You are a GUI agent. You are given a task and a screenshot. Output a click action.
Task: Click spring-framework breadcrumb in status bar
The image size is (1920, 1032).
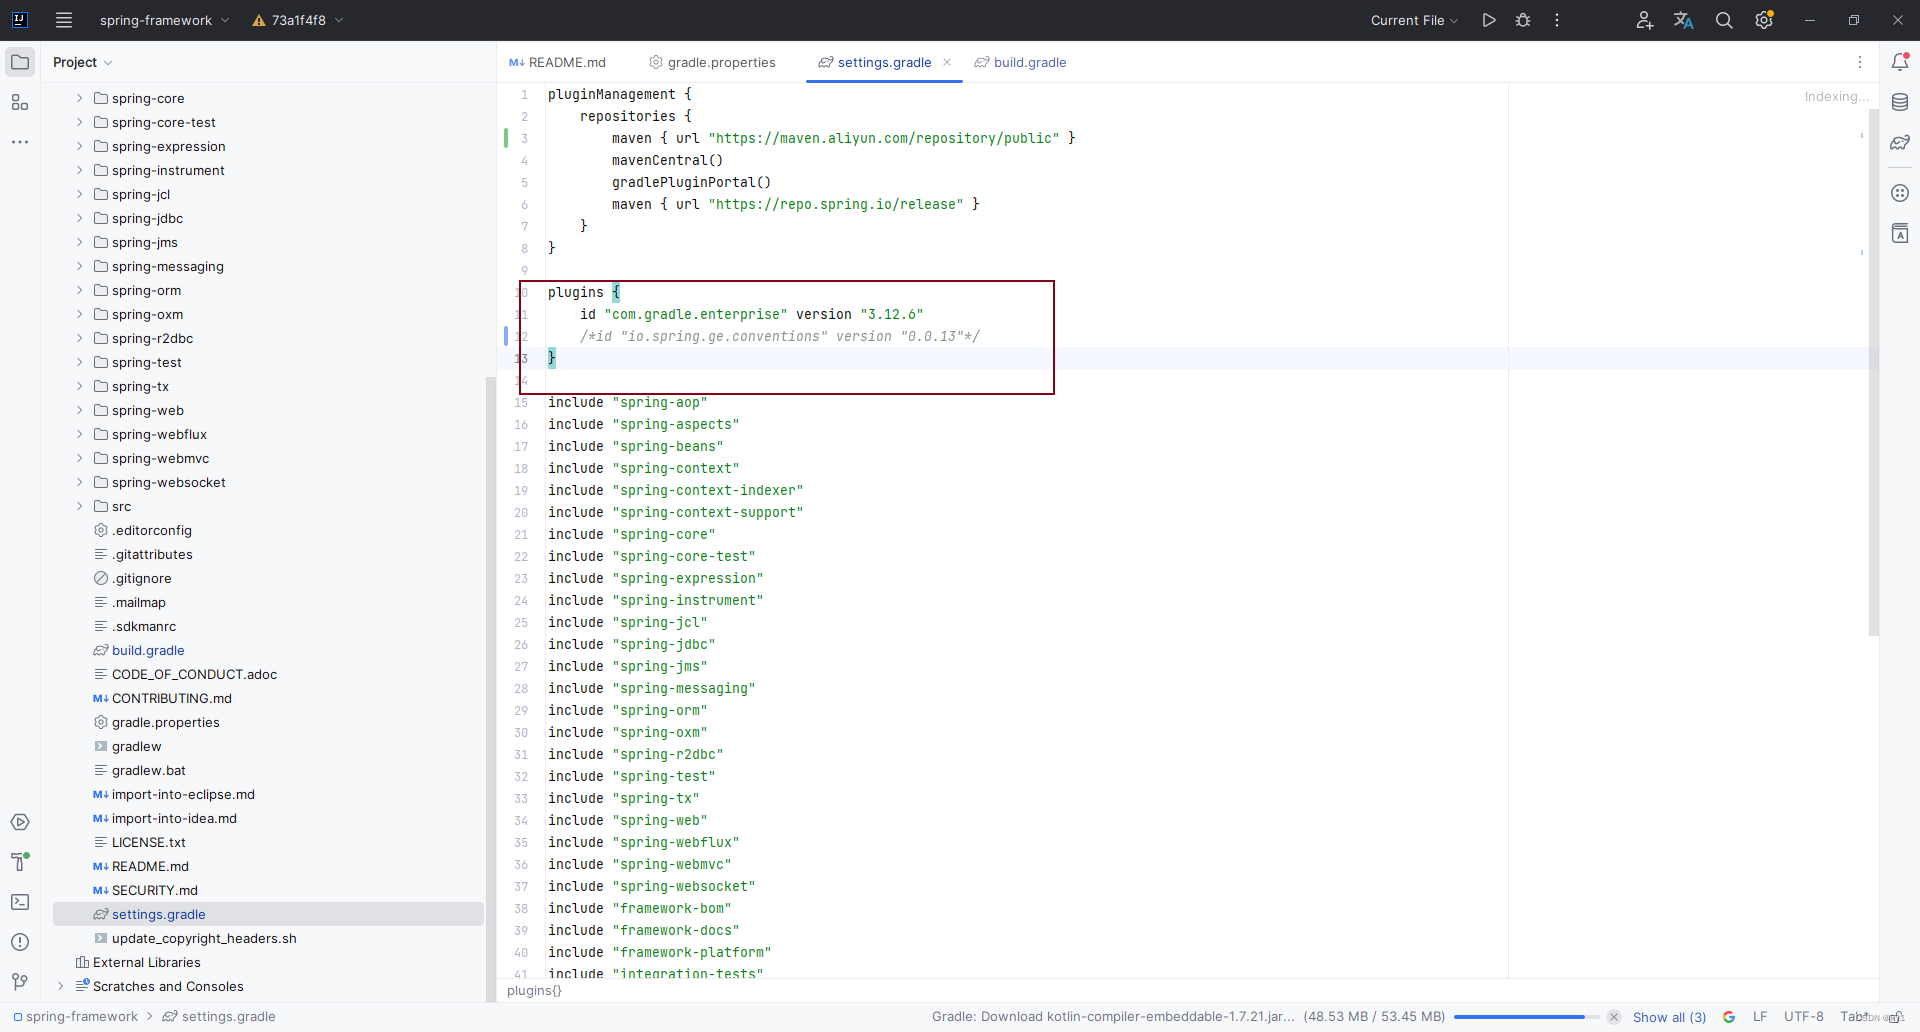(76, 1017)
